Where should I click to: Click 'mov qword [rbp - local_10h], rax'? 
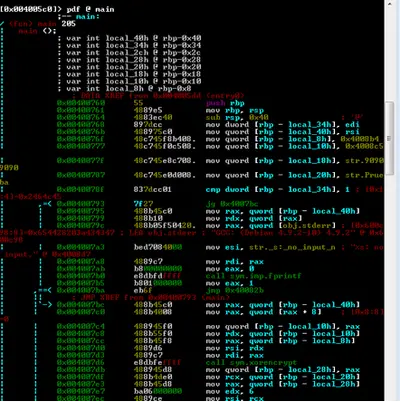[x=282, y=327]
